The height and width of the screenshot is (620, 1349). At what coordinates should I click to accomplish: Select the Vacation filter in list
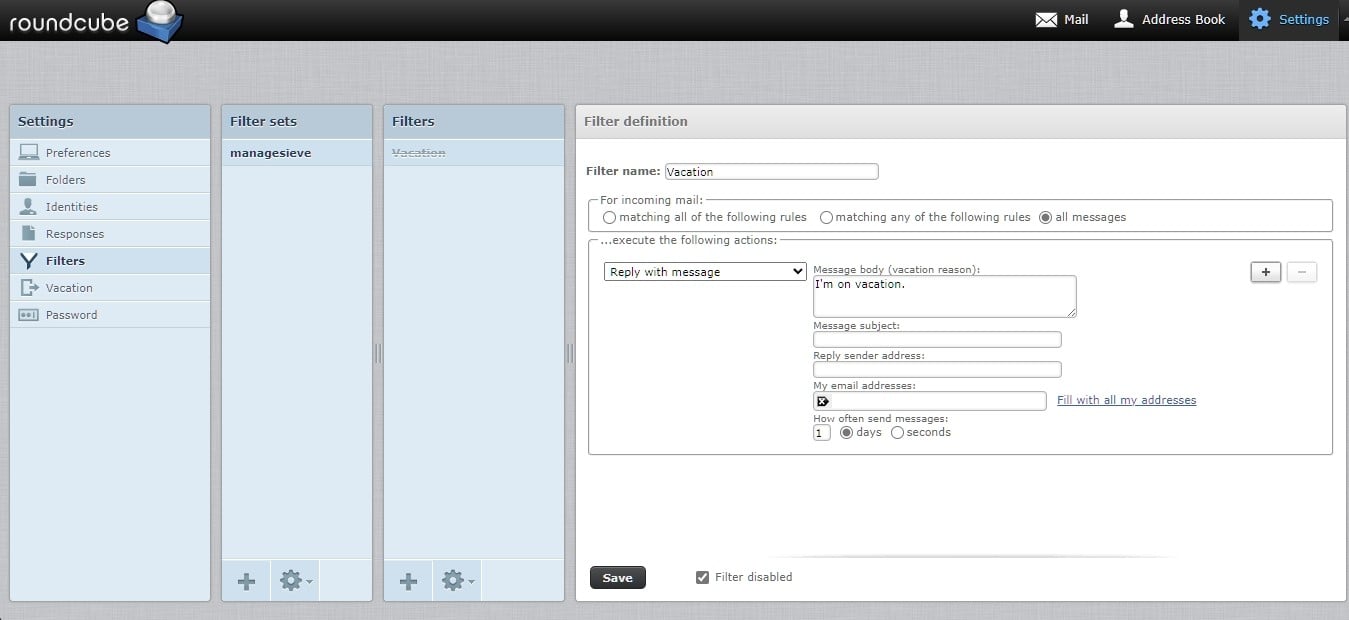[474, 153]
